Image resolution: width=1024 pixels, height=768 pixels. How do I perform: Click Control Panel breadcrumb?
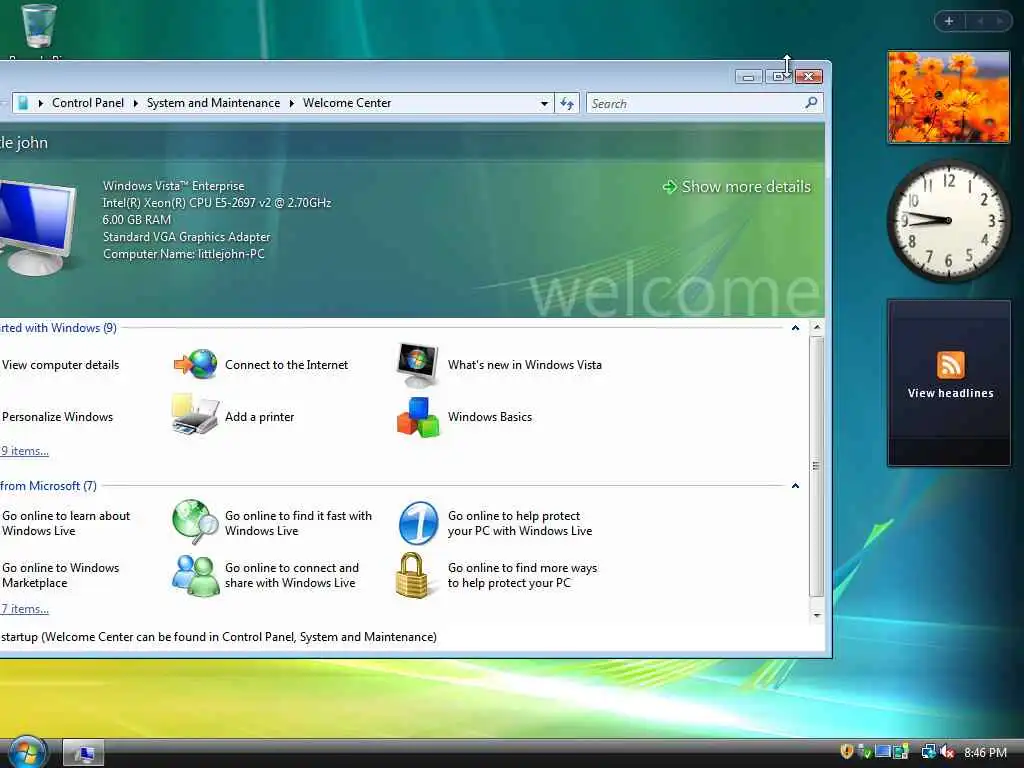tap(88, 103)
